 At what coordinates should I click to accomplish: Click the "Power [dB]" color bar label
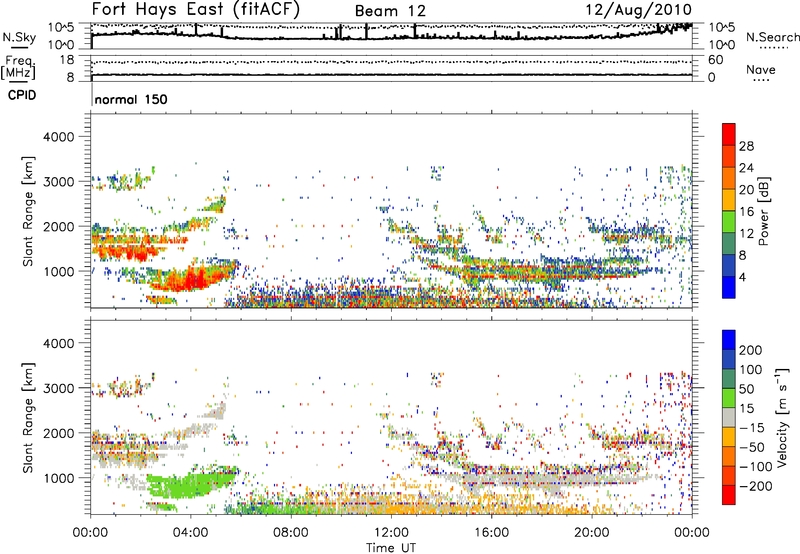click(x=763, y=211)
